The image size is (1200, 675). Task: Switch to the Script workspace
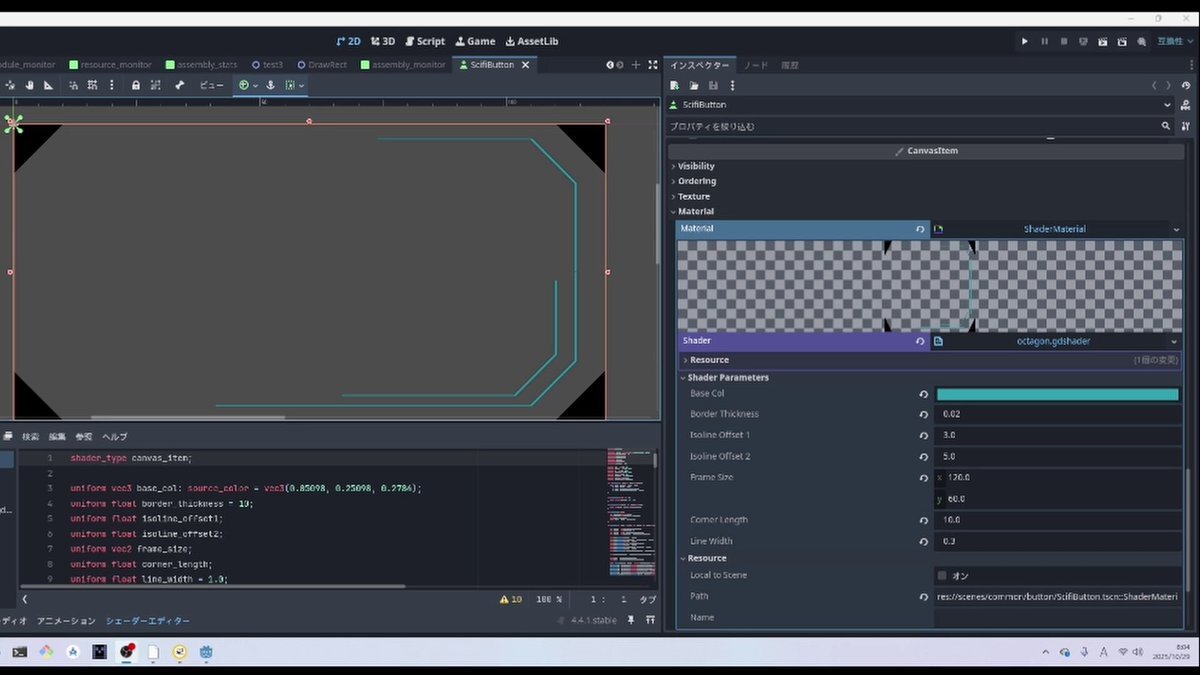424,41
